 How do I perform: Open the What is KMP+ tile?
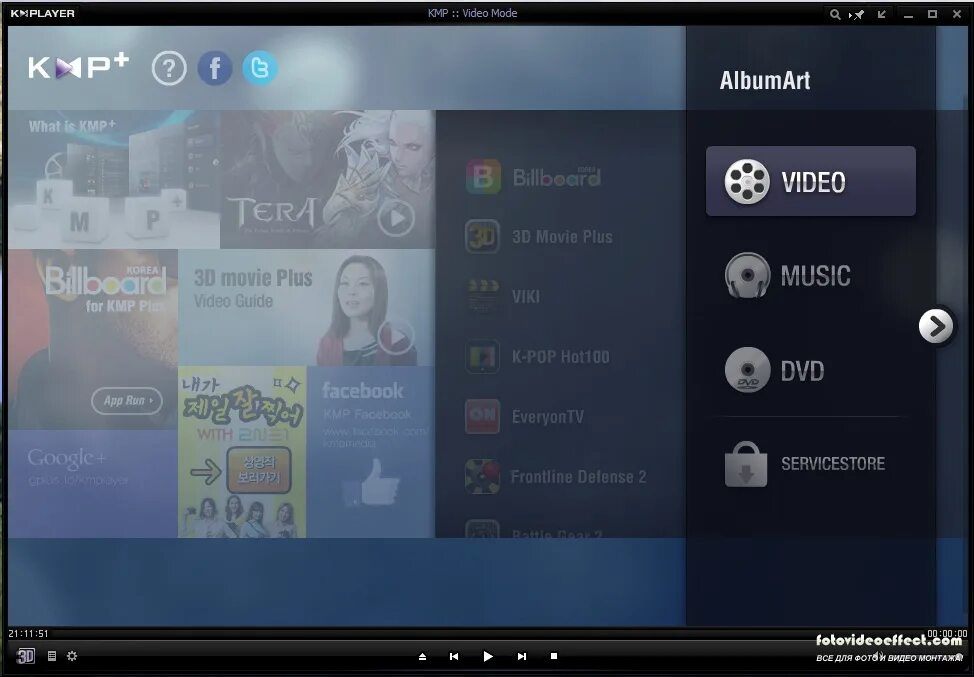[114, 179]
